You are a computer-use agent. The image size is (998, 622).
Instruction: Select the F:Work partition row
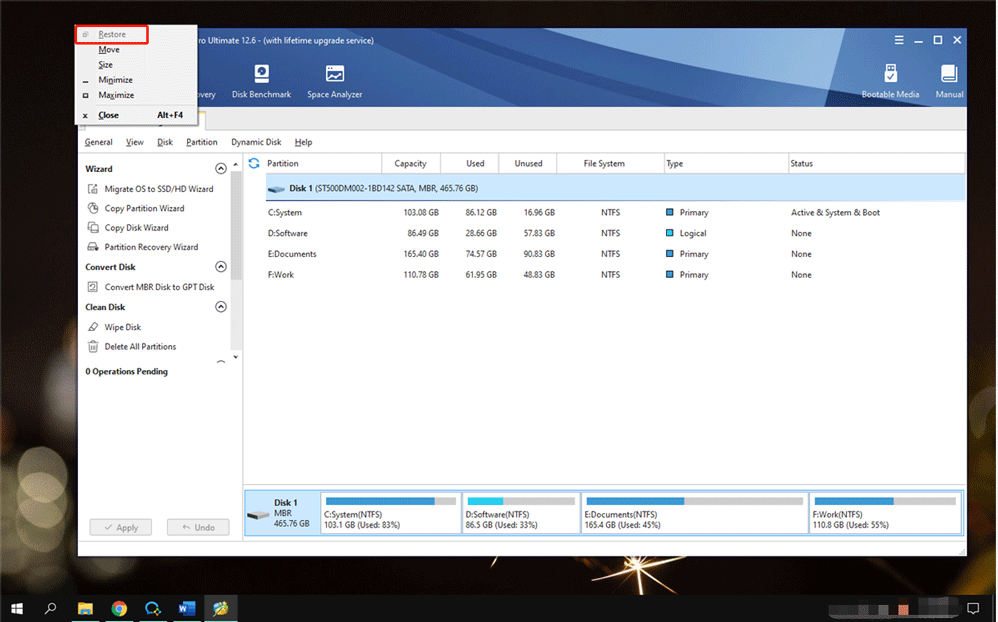click(x=615, y=275)
